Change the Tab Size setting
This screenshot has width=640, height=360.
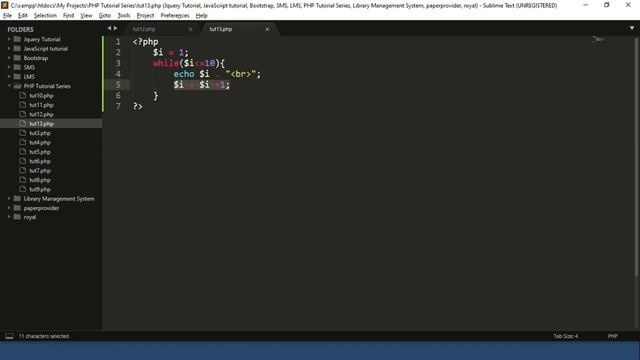tap(566, 336)
